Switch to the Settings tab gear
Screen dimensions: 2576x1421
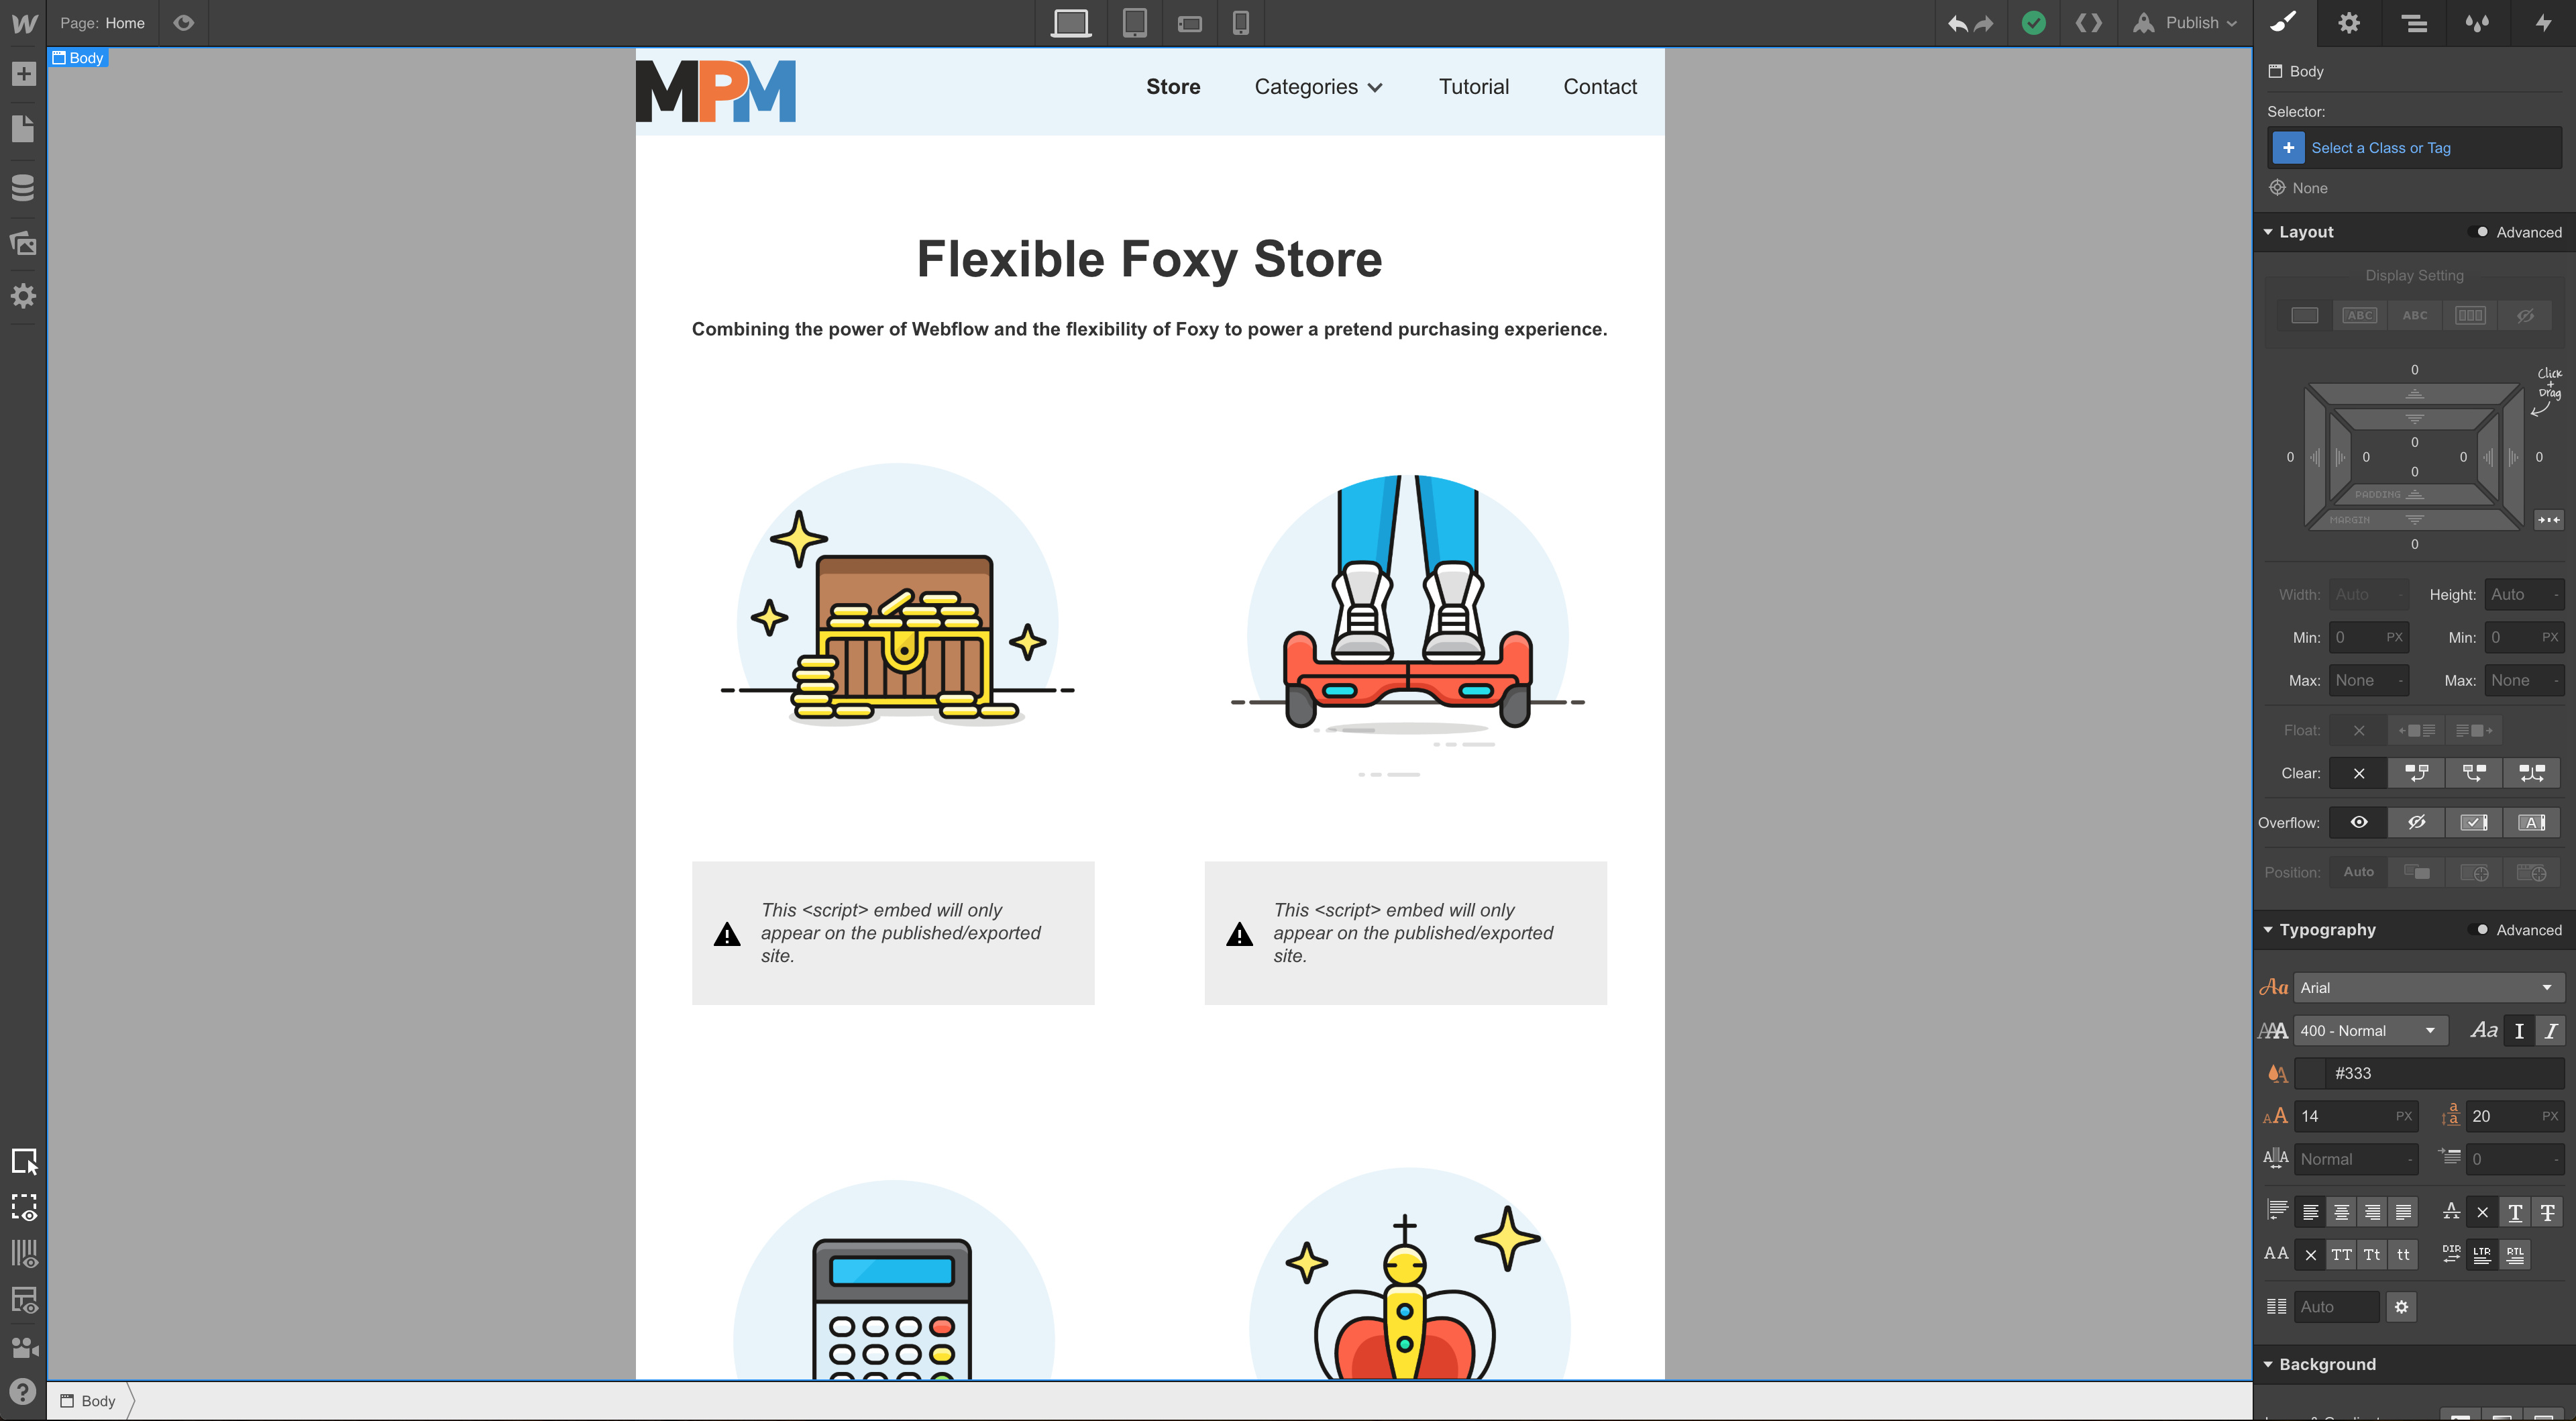[x=2349, y=23]
